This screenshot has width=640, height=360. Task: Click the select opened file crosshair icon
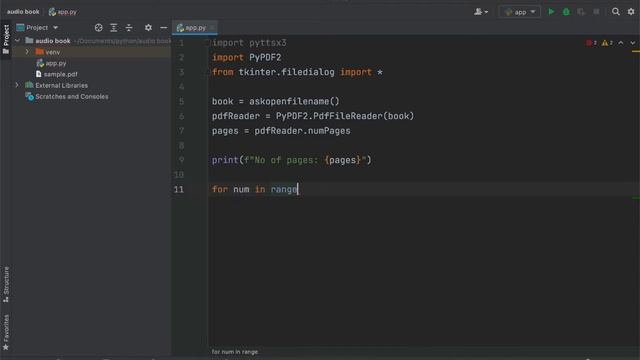(x=98, y=27)
